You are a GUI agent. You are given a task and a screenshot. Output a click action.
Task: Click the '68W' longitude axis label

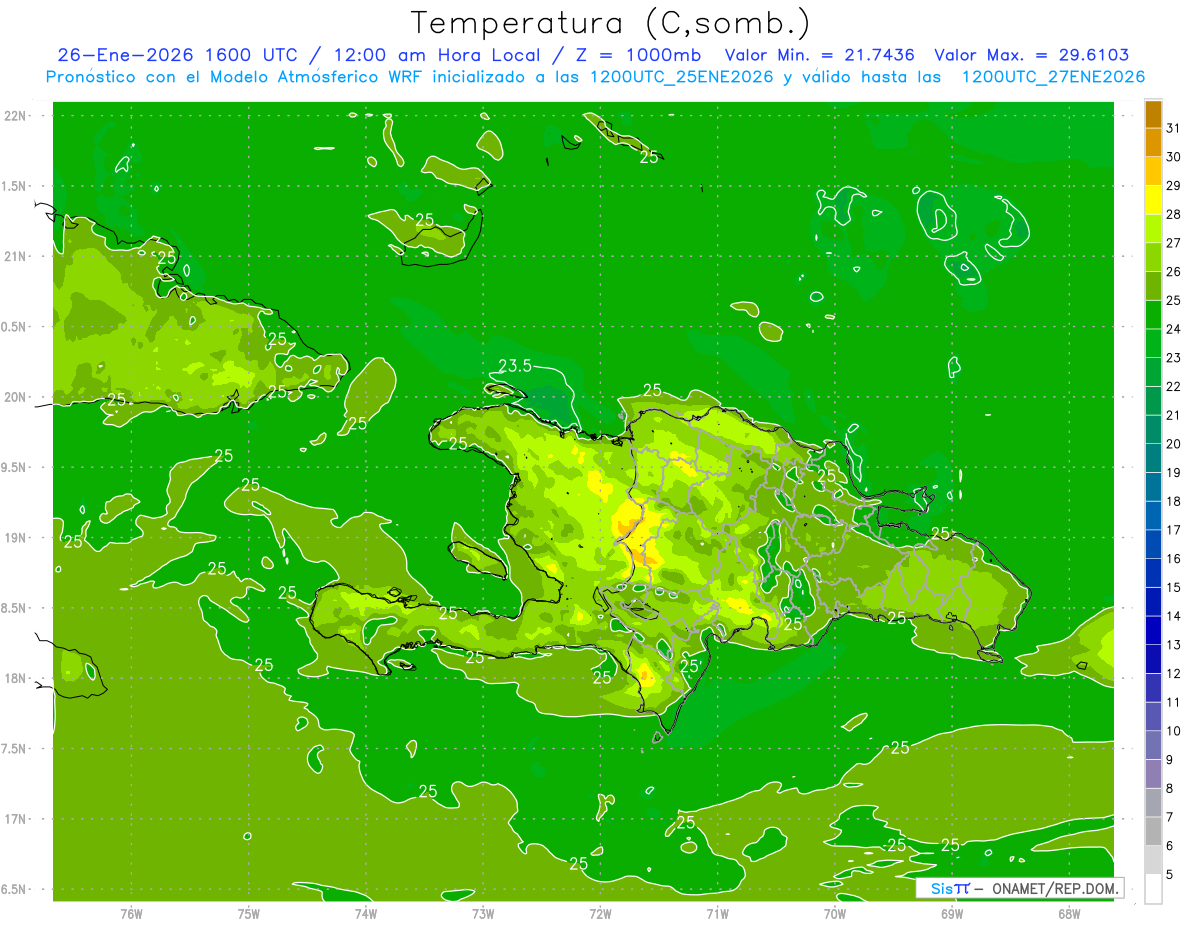1069,913
